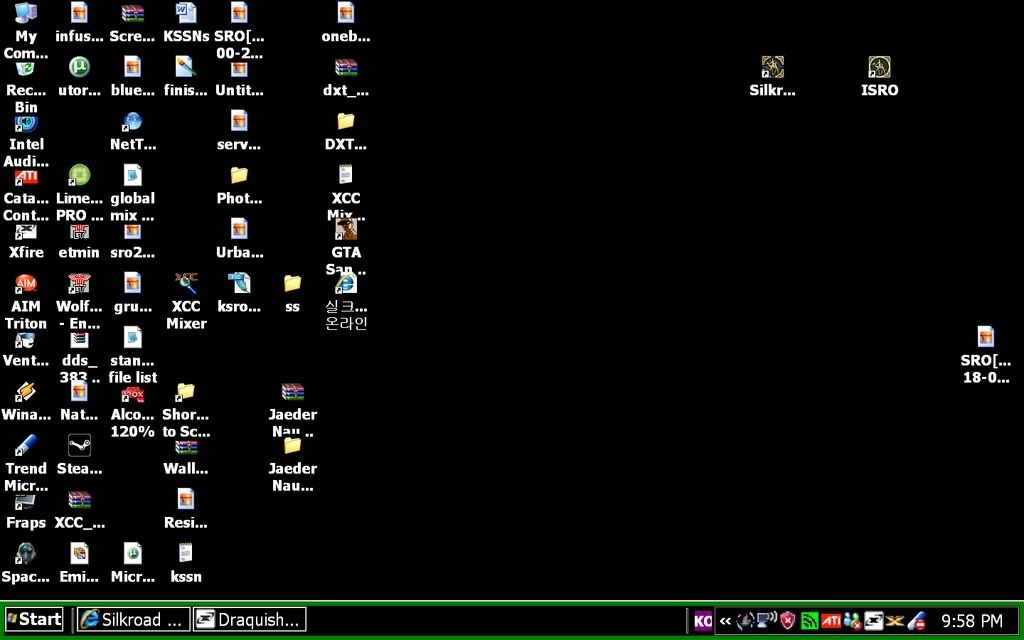
Task: Open the etmin shortcut
Action: (79, 231)
